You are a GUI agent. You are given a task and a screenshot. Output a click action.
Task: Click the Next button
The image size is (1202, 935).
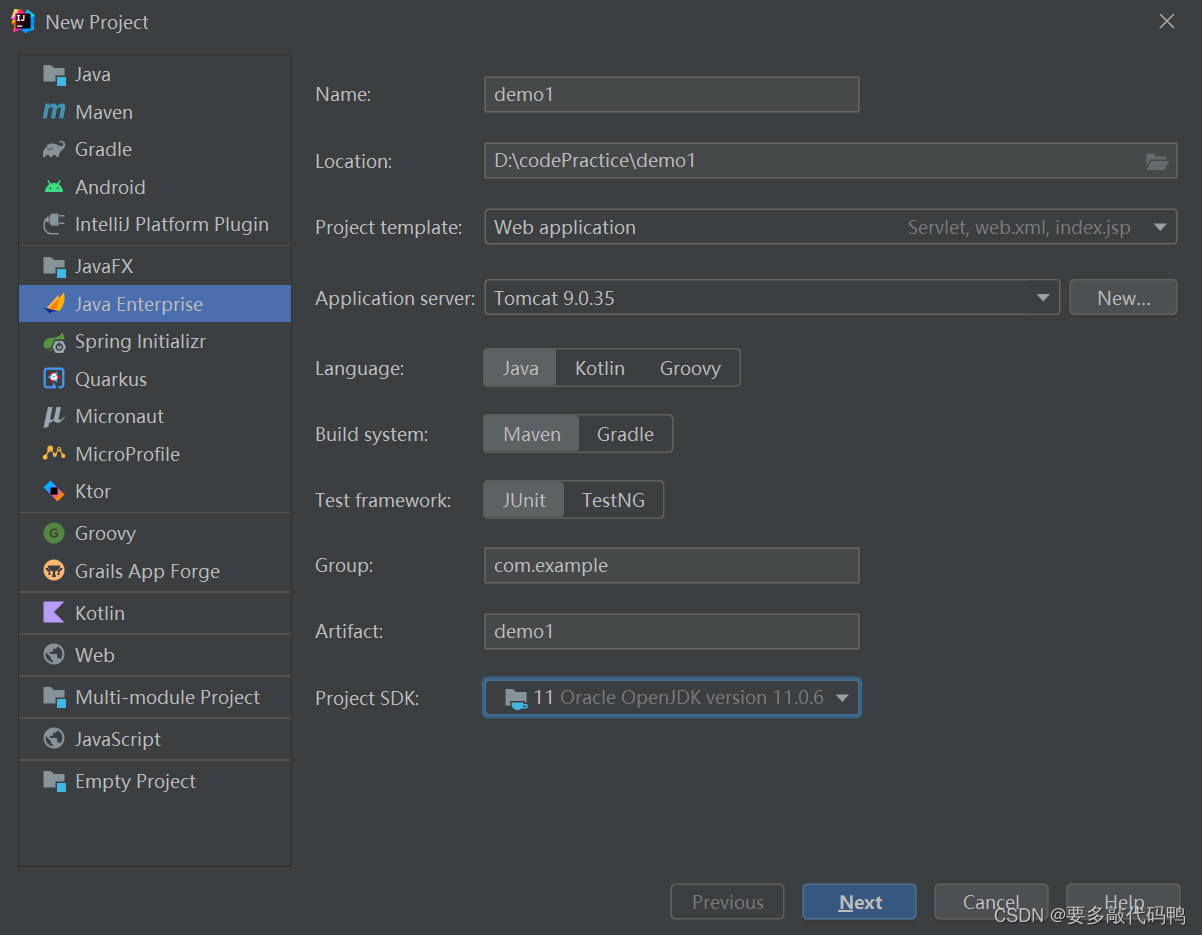click(x=859, y=902)
